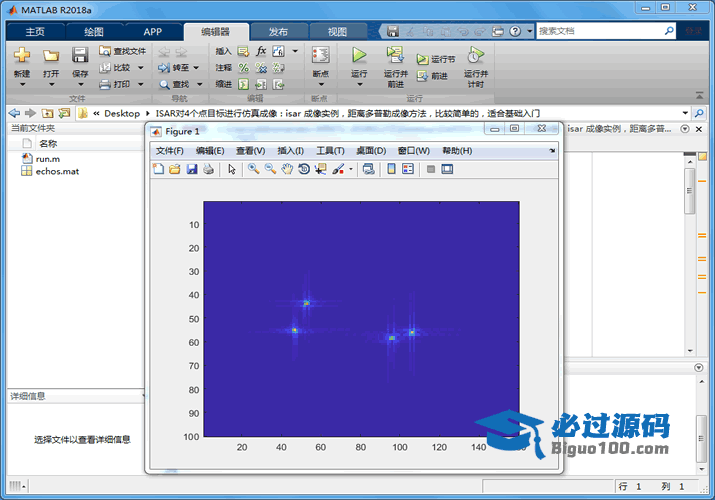Open the Breakpoints (断点) dropdown arrow
715x500 pixels.
point(321,84)
